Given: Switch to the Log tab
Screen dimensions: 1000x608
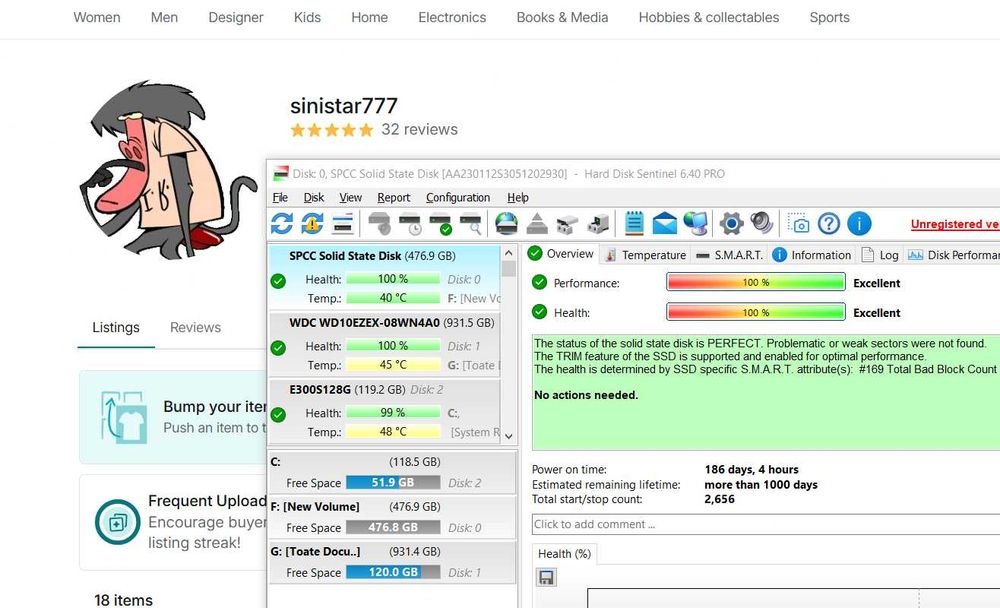Looking at the screenshot, I should click(880, 255).
